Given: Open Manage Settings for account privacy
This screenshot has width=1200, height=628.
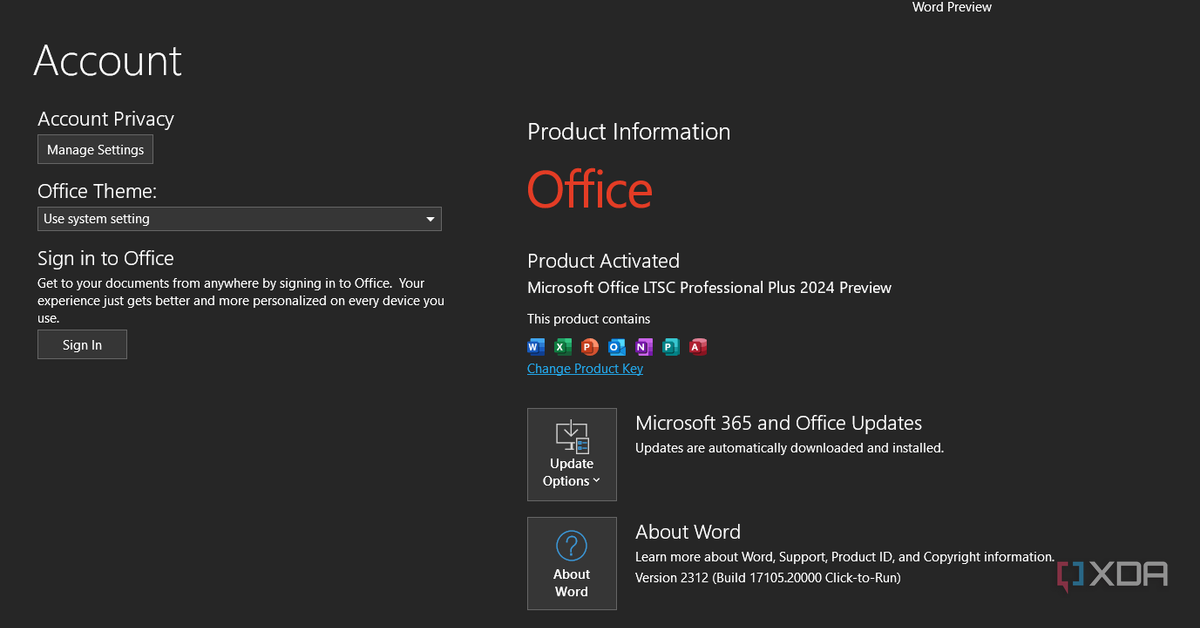Looking at the screenshot, I should (95, 150).
